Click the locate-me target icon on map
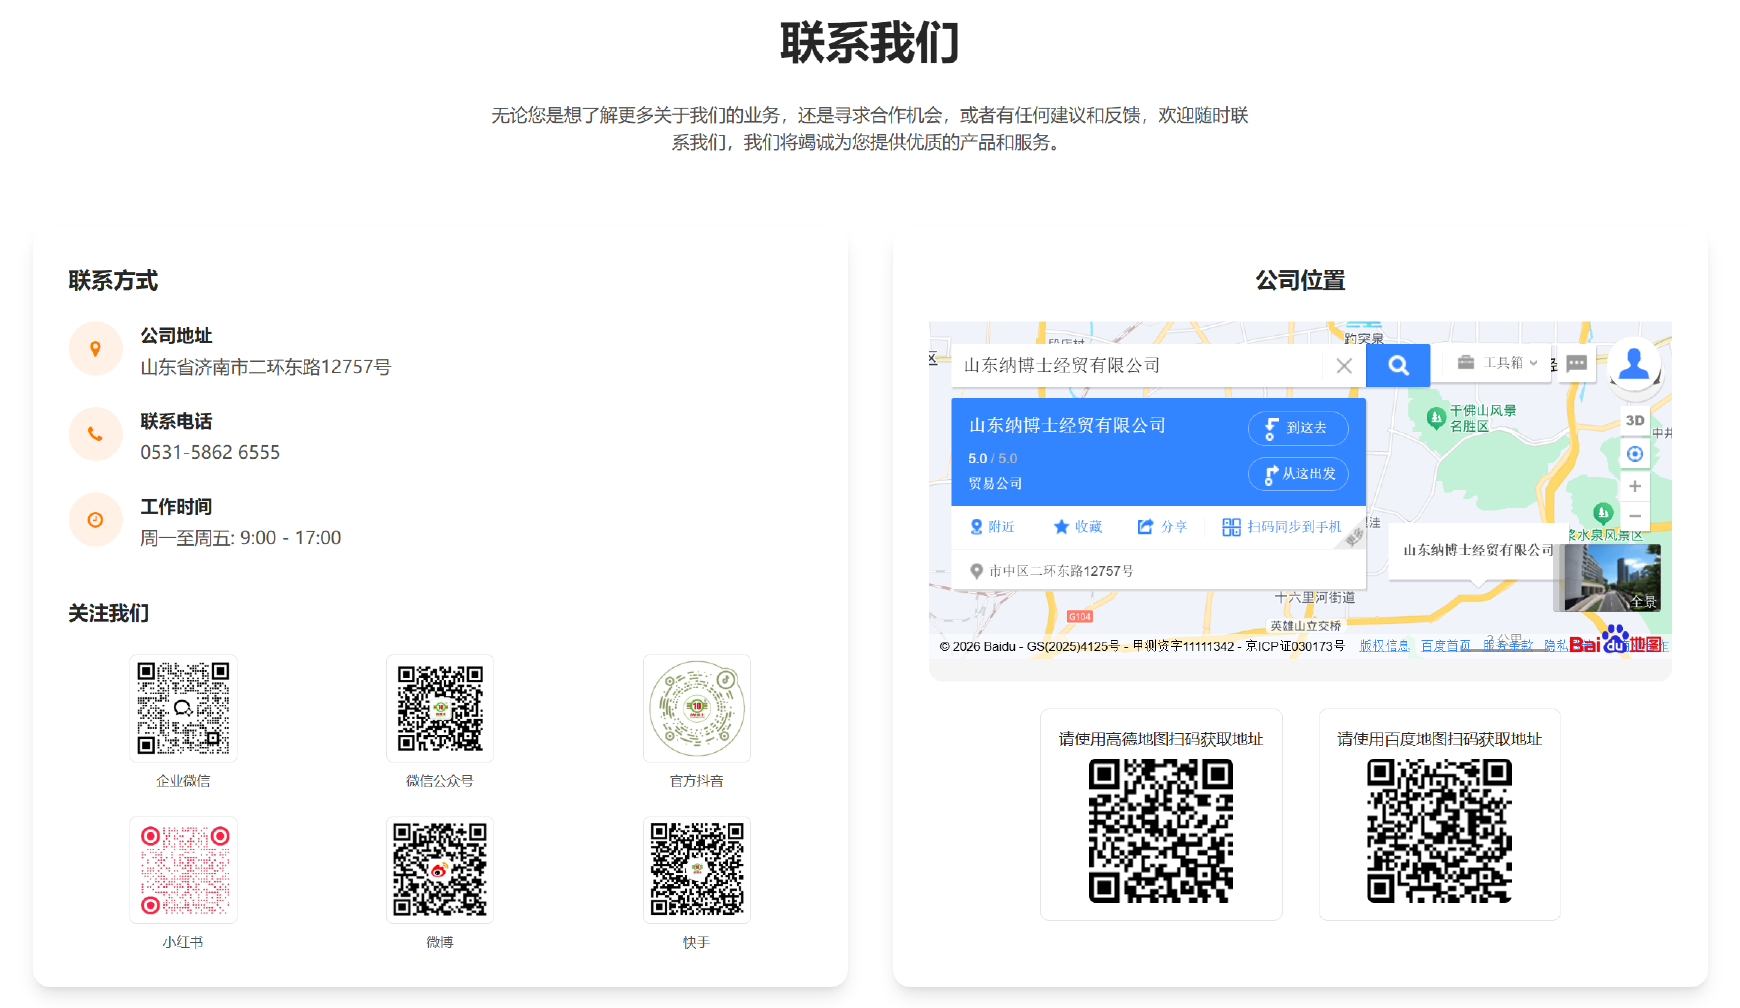 tap(1635, 454)
